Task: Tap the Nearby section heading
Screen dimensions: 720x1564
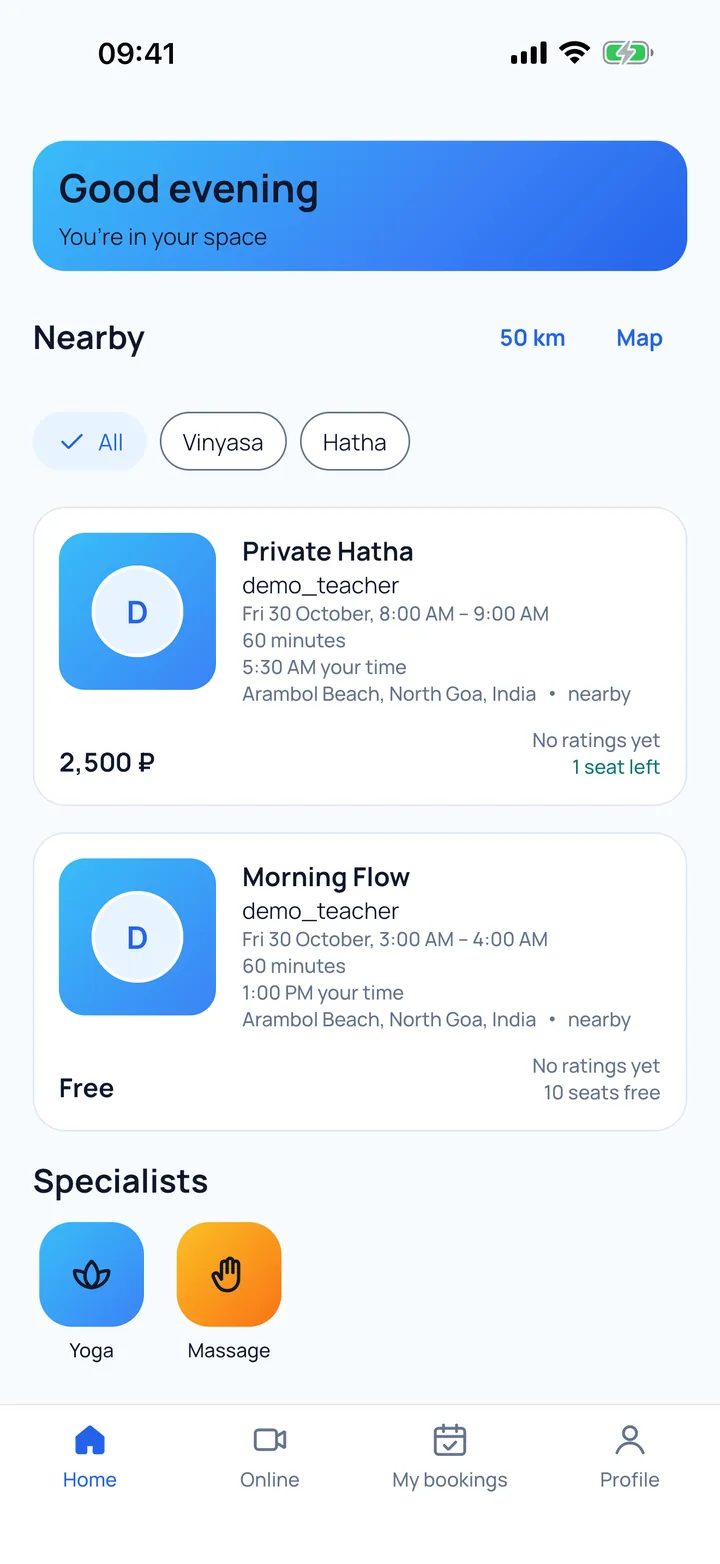Action: (89, 338)
